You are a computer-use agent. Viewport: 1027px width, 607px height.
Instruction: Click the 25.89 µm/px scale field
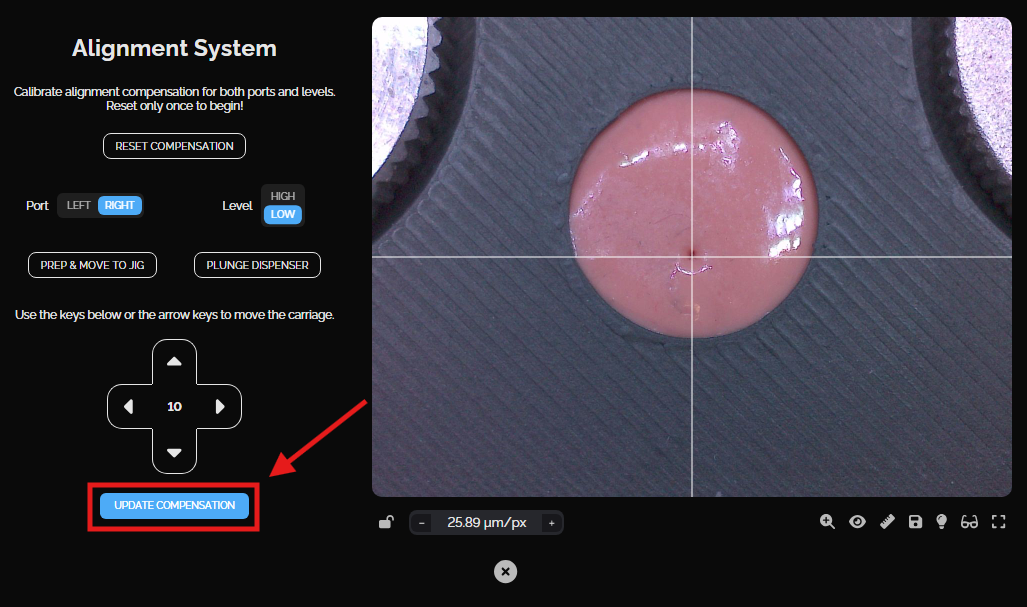pyautogui.click(x=486, y=523)
